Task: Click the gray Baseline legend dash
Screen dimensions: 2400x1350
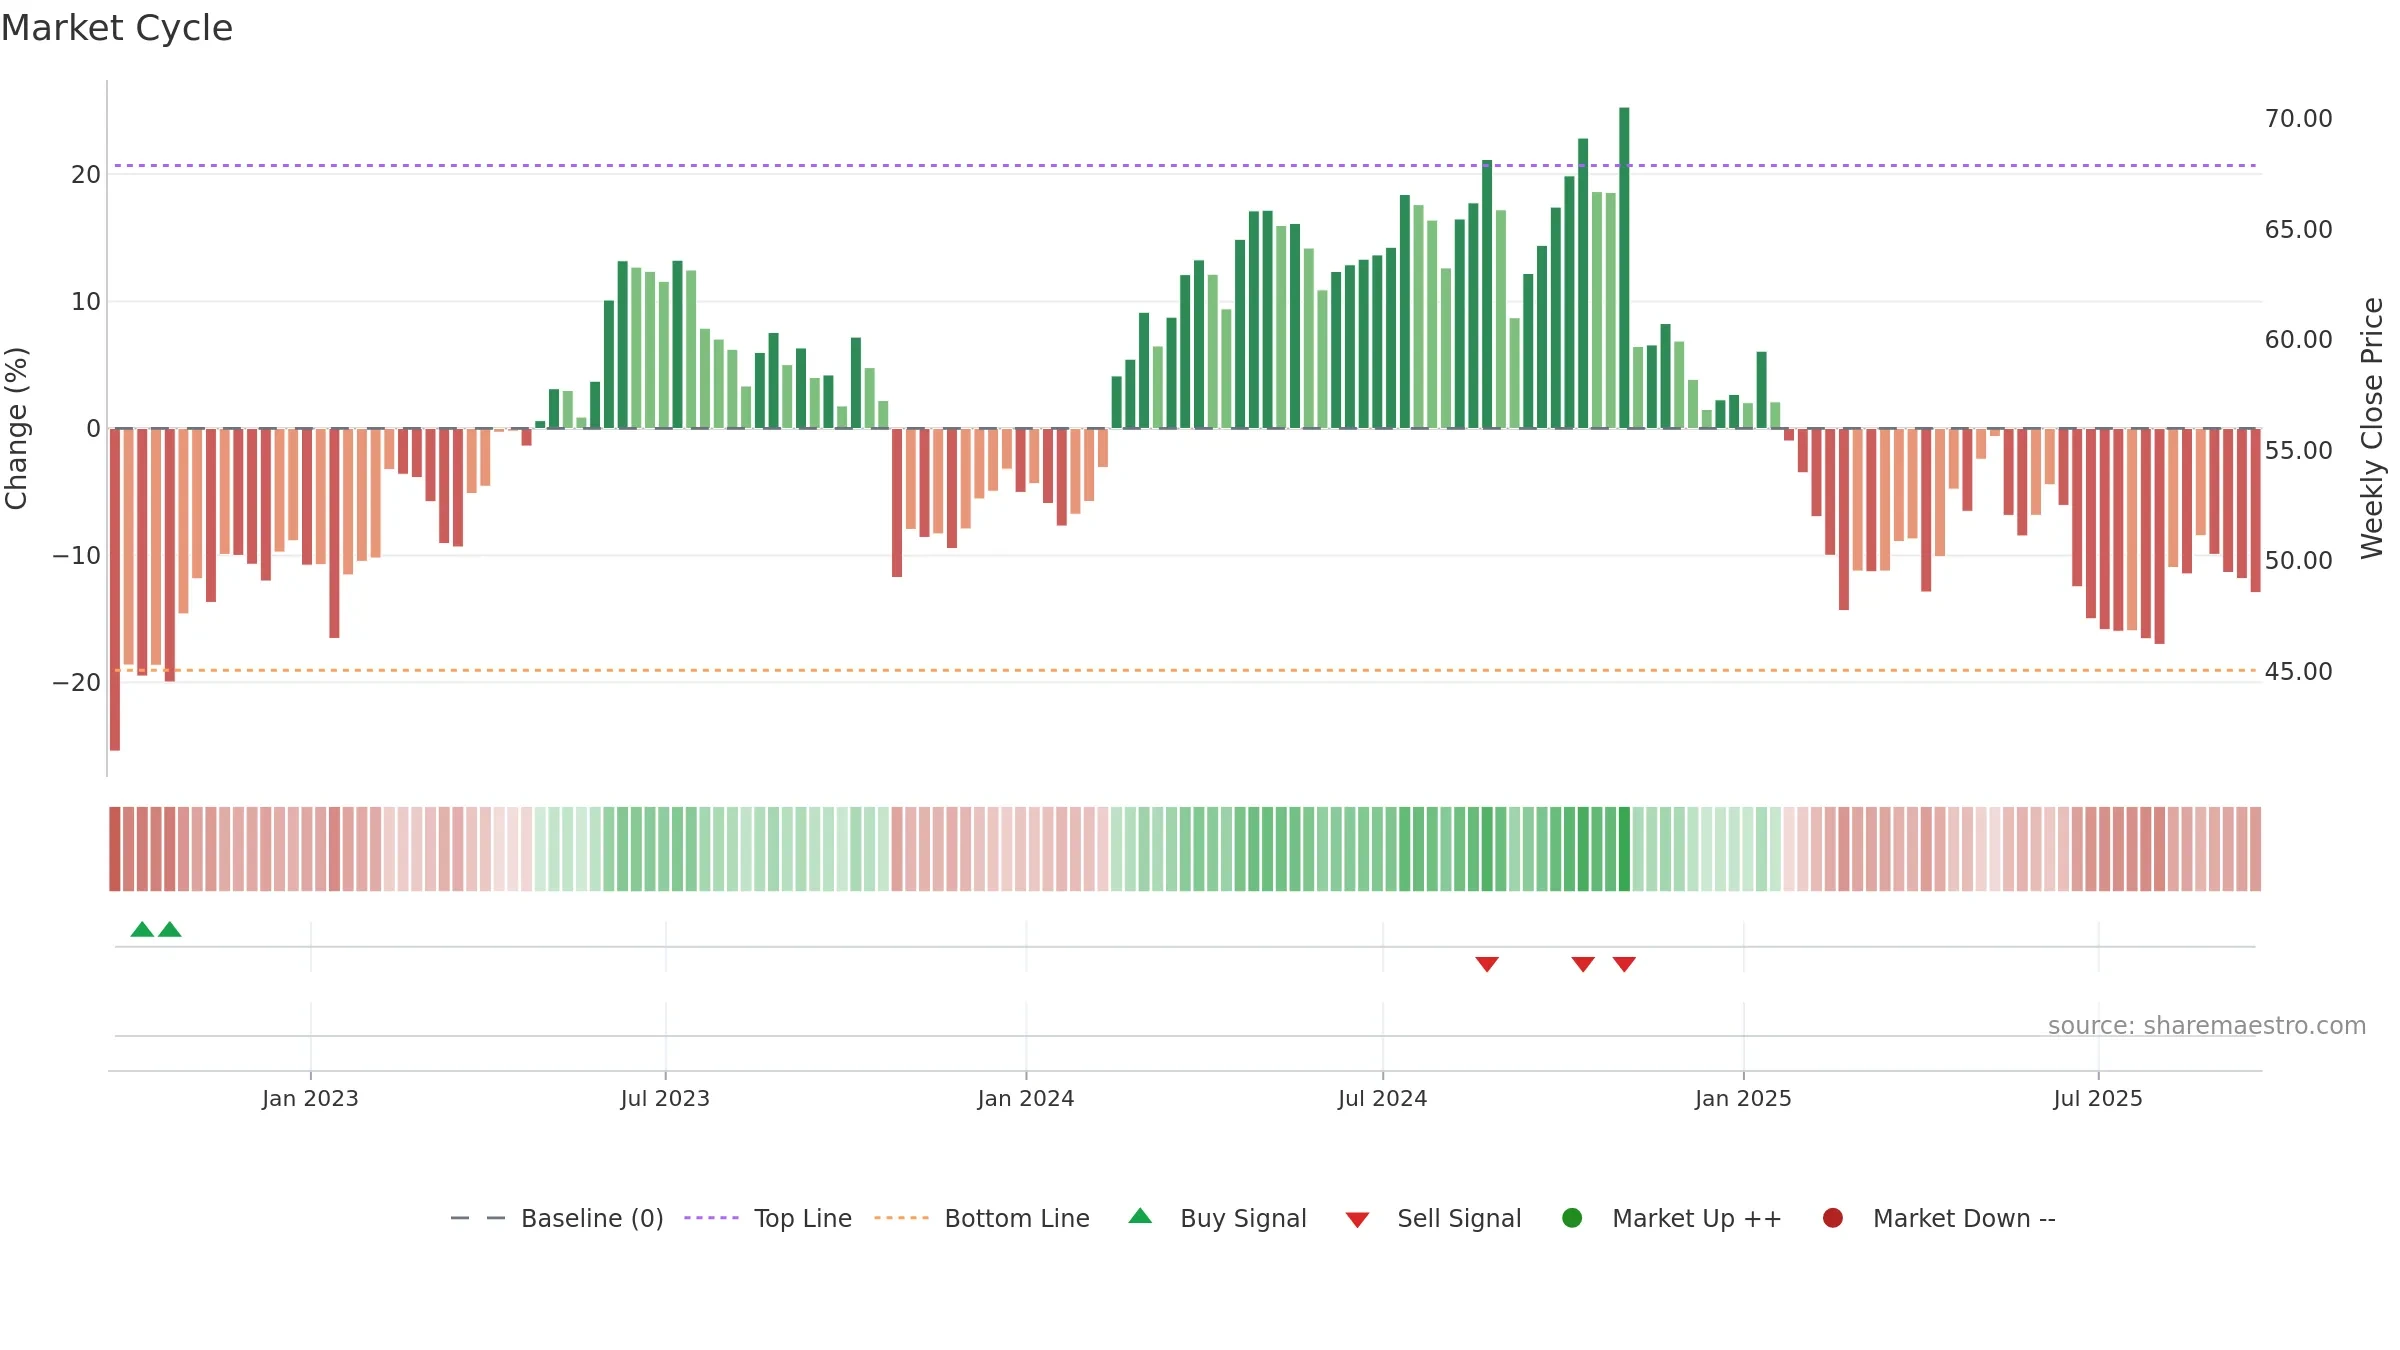Action: tap(478, 1218)
